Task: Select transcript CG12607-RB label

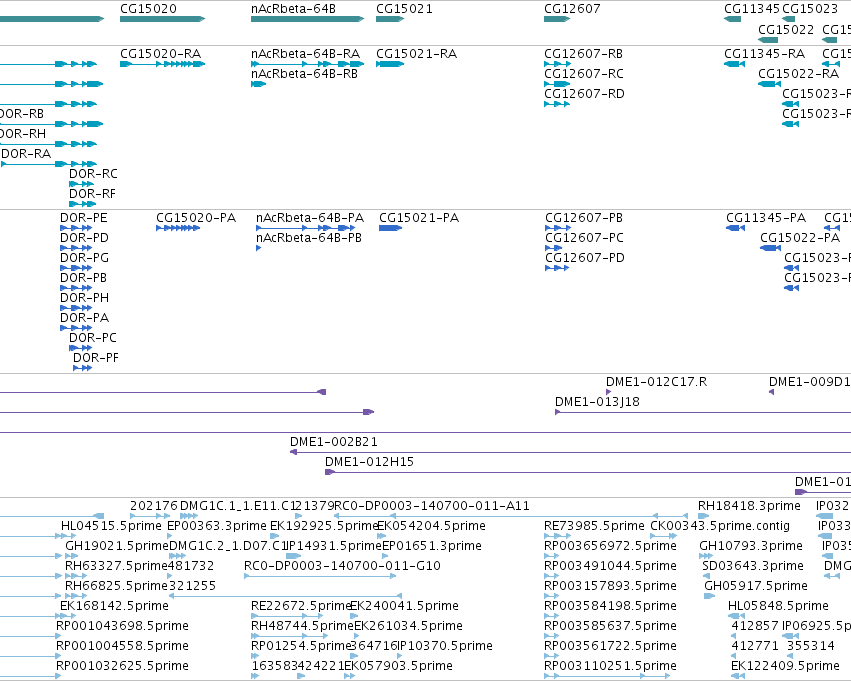Action: click(583, 54)
